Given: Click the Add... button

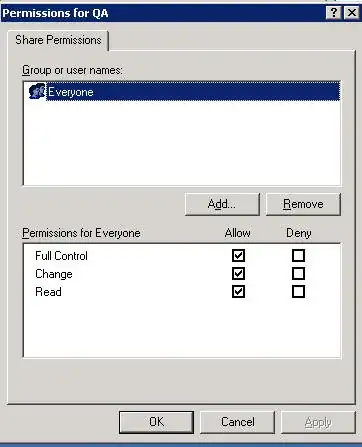Looking at the screenshot, I should coord(222,204).
